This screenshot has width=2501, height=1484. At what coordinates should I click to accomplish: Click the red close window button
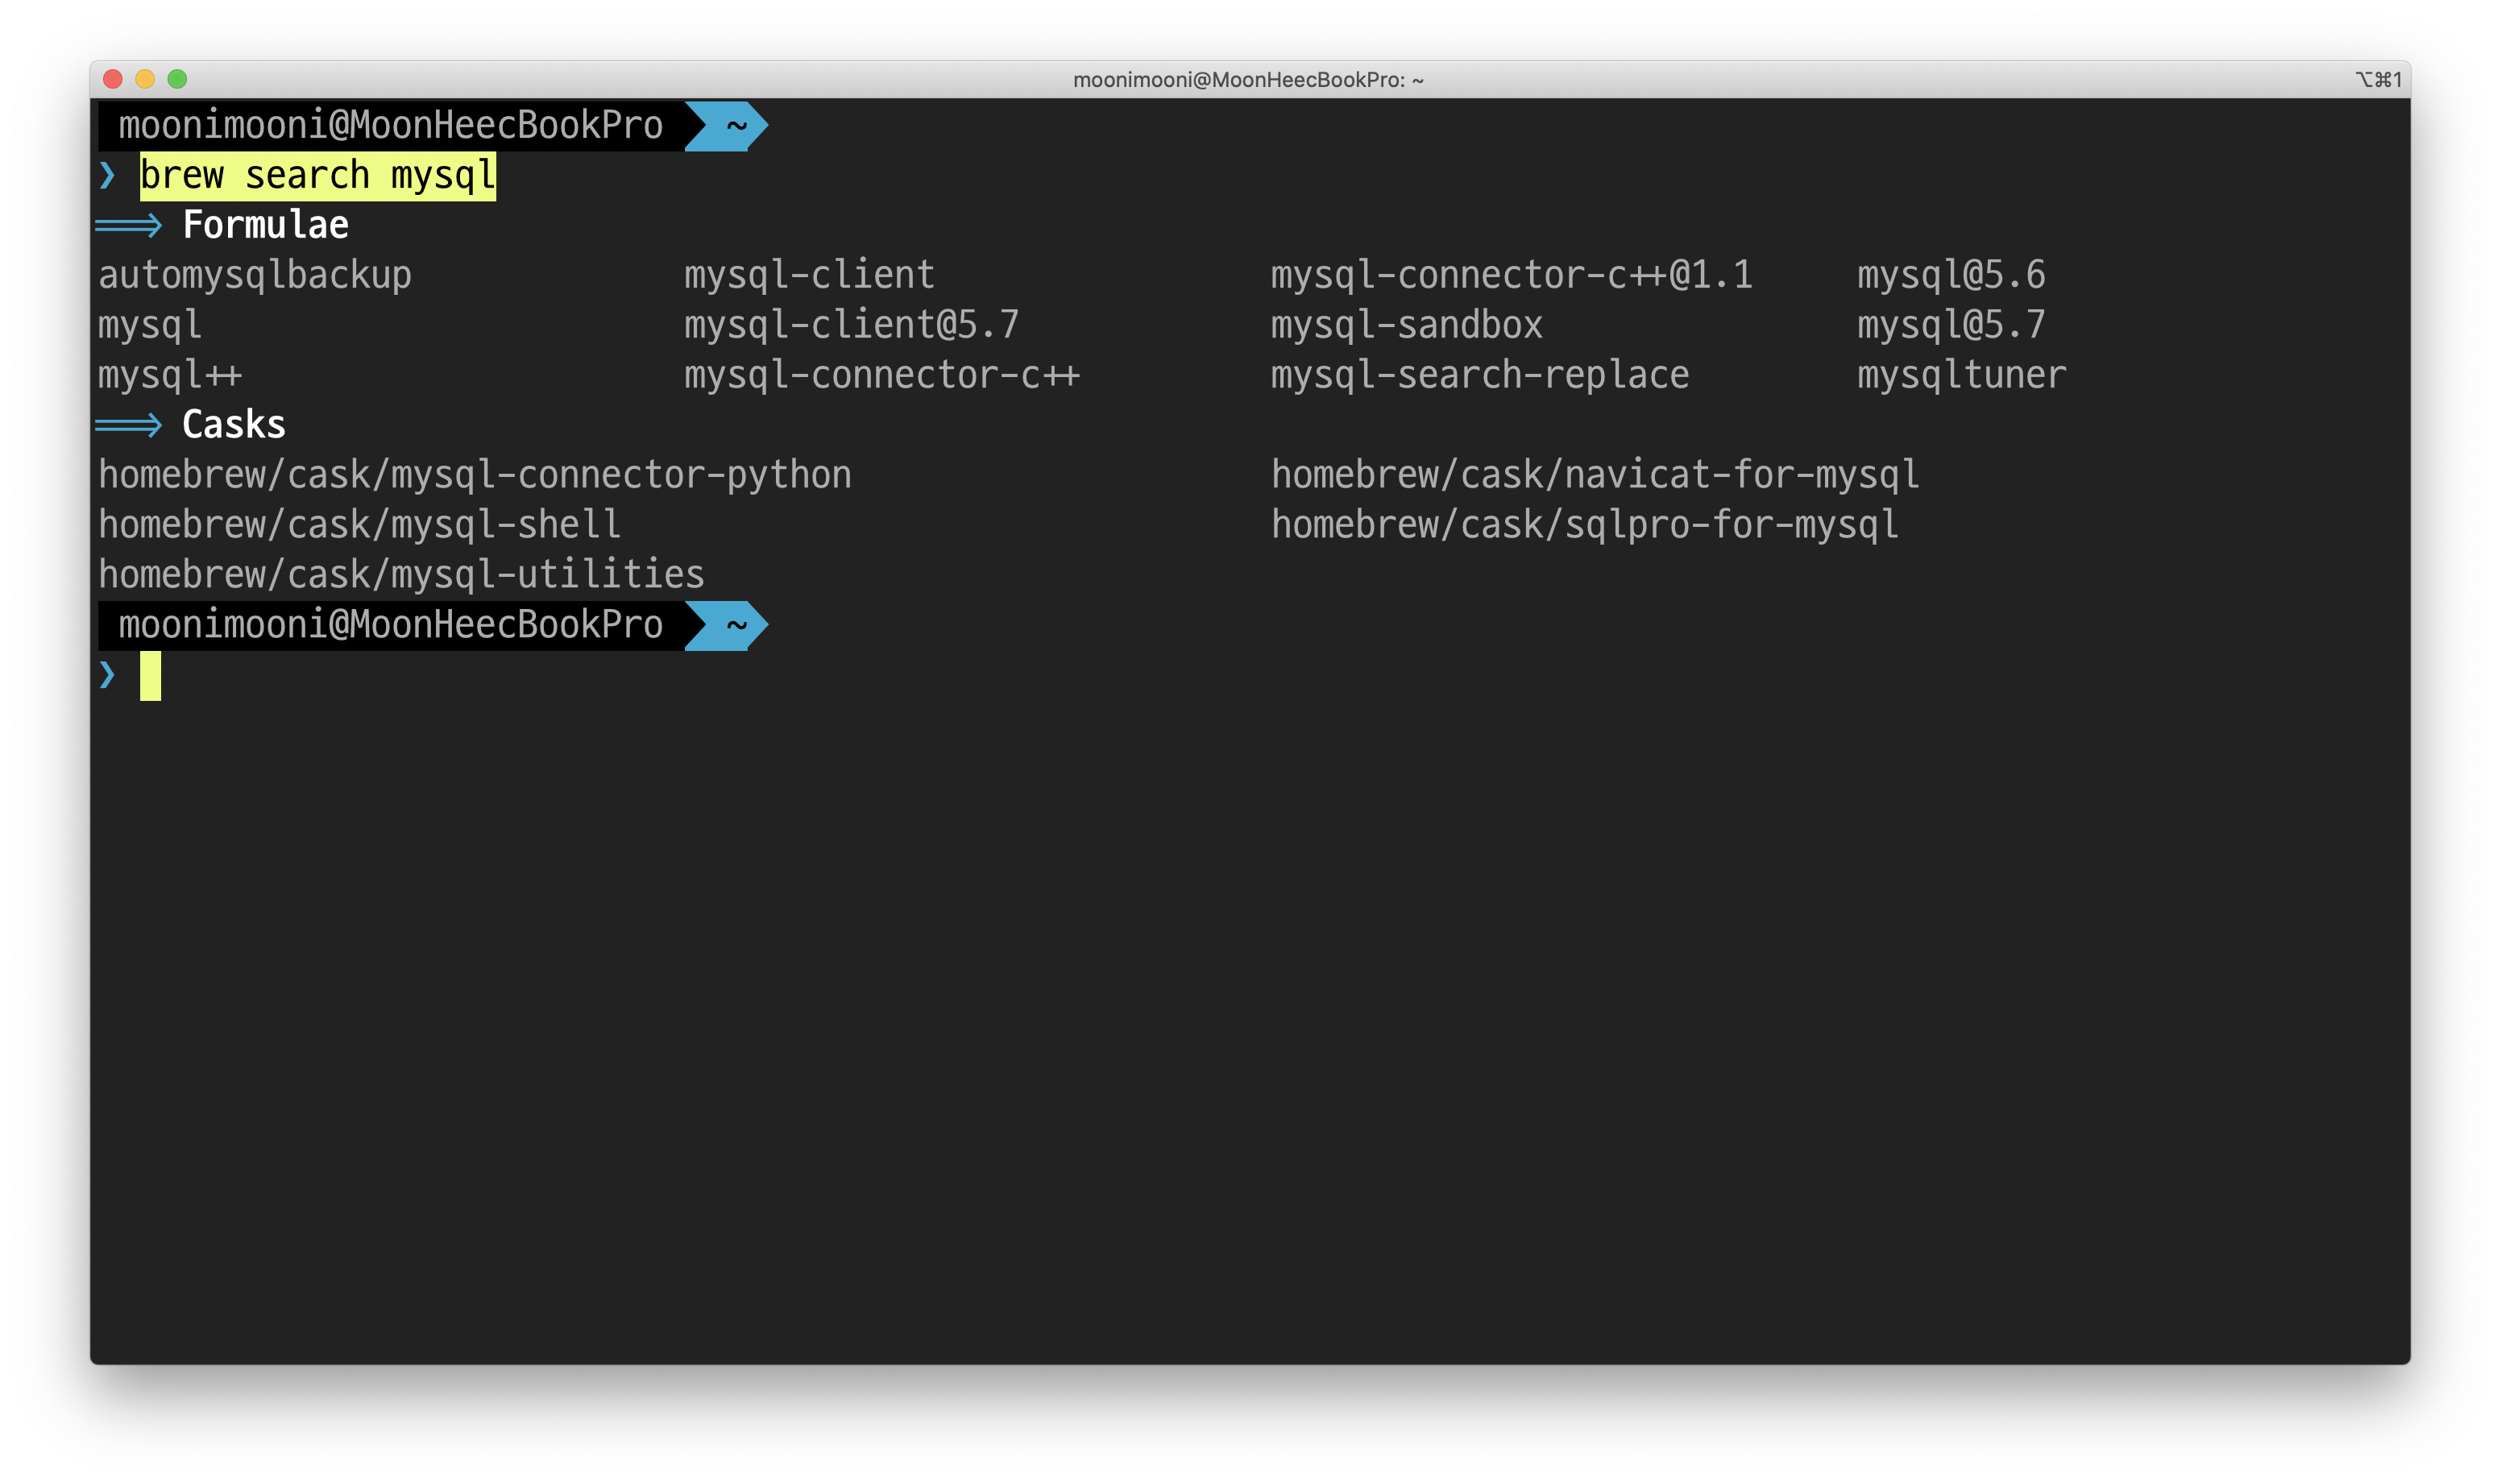(113, 79)
